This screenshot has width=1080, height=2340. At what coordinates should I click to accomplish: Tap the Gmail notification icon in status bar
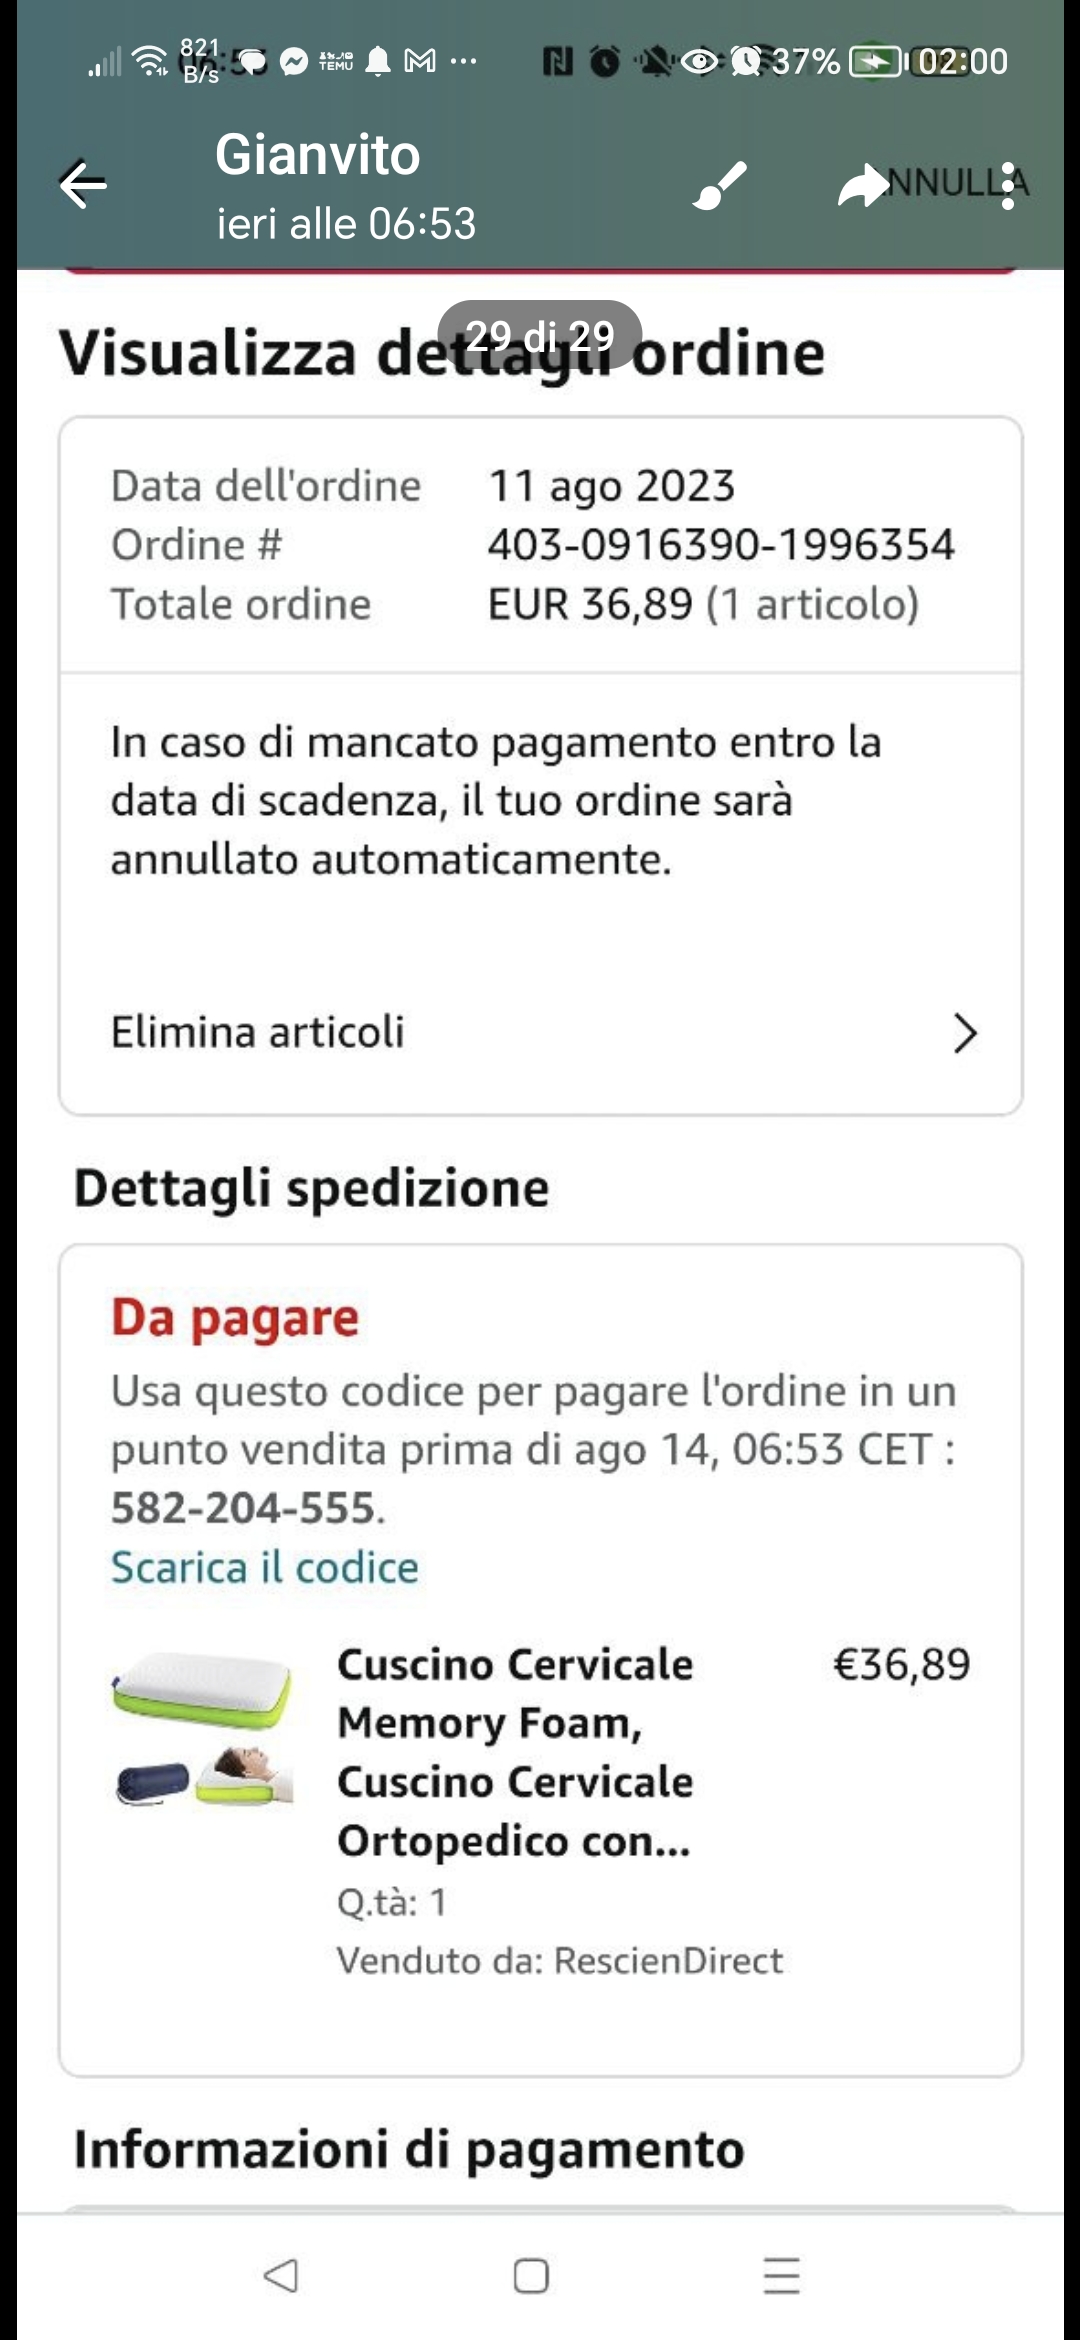coord(420,62)
